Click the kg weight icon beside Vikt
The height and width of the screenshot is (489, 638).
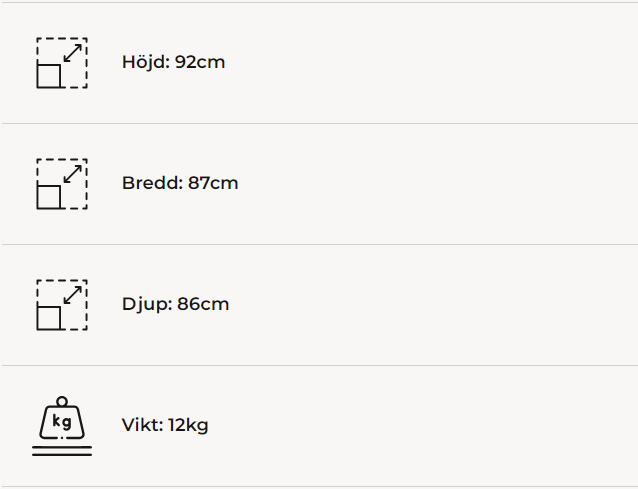pos(62,426)
